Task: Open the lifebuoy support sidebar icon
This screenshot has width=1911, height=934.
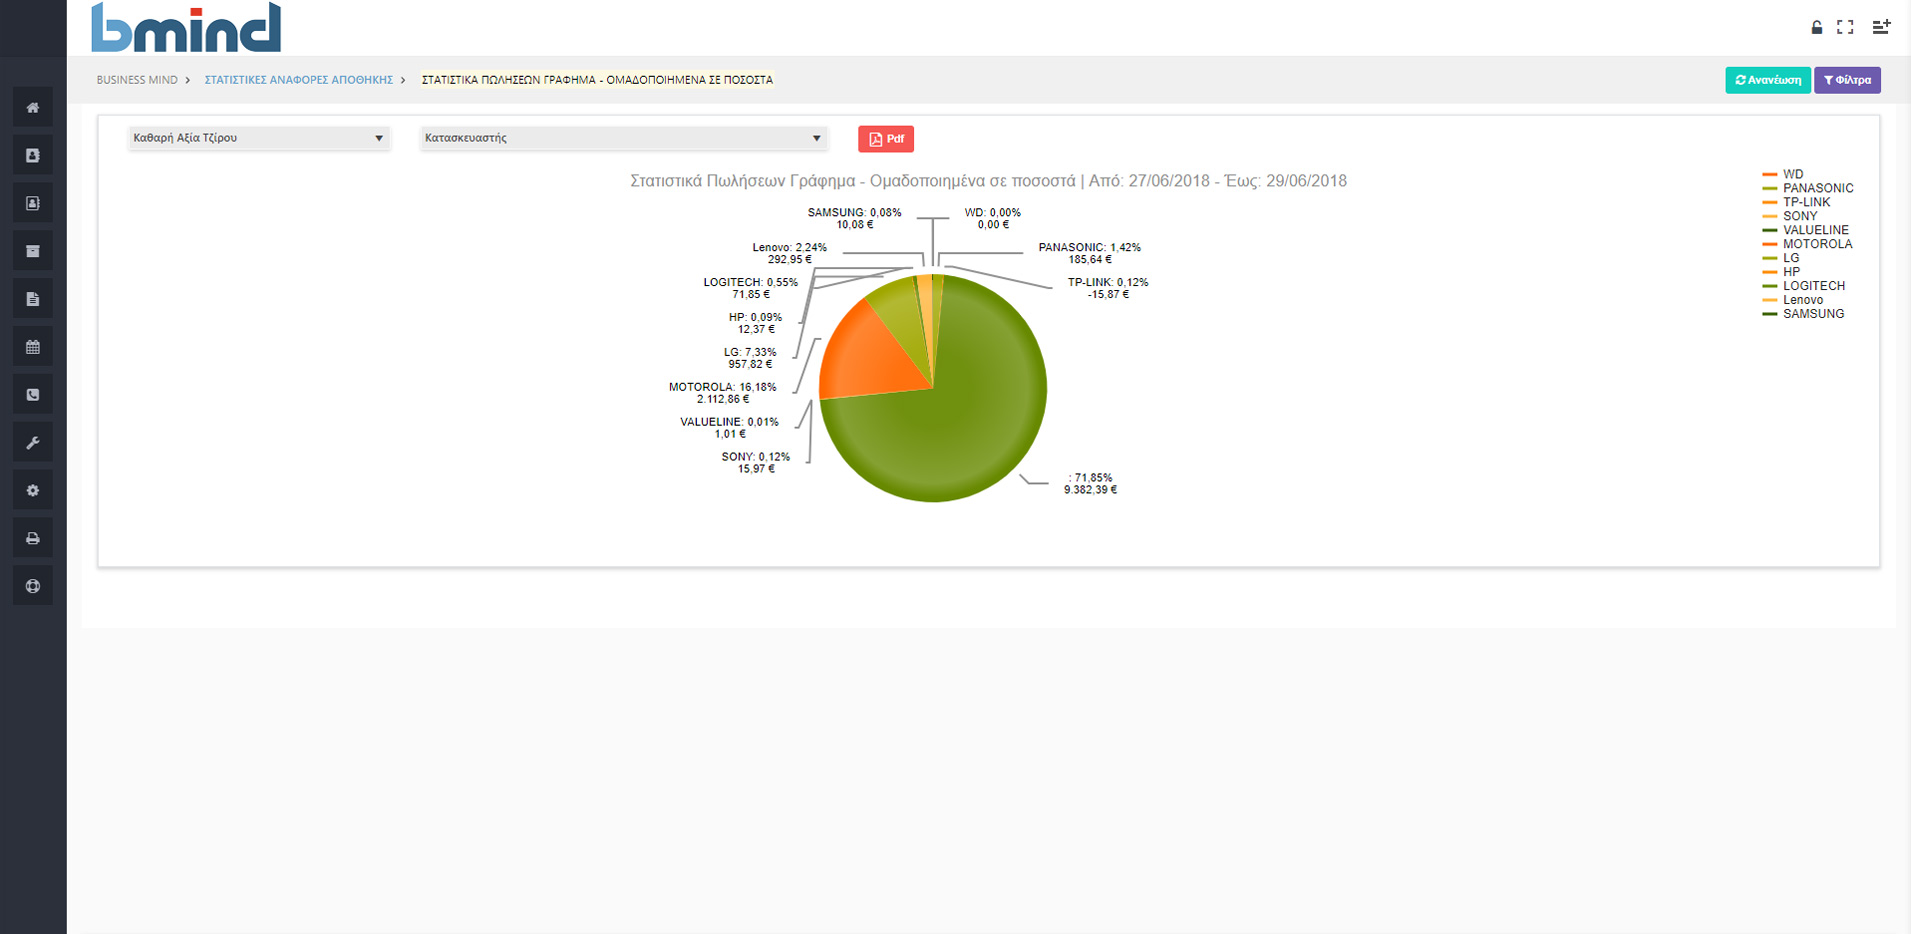Action: pos(33,586)
